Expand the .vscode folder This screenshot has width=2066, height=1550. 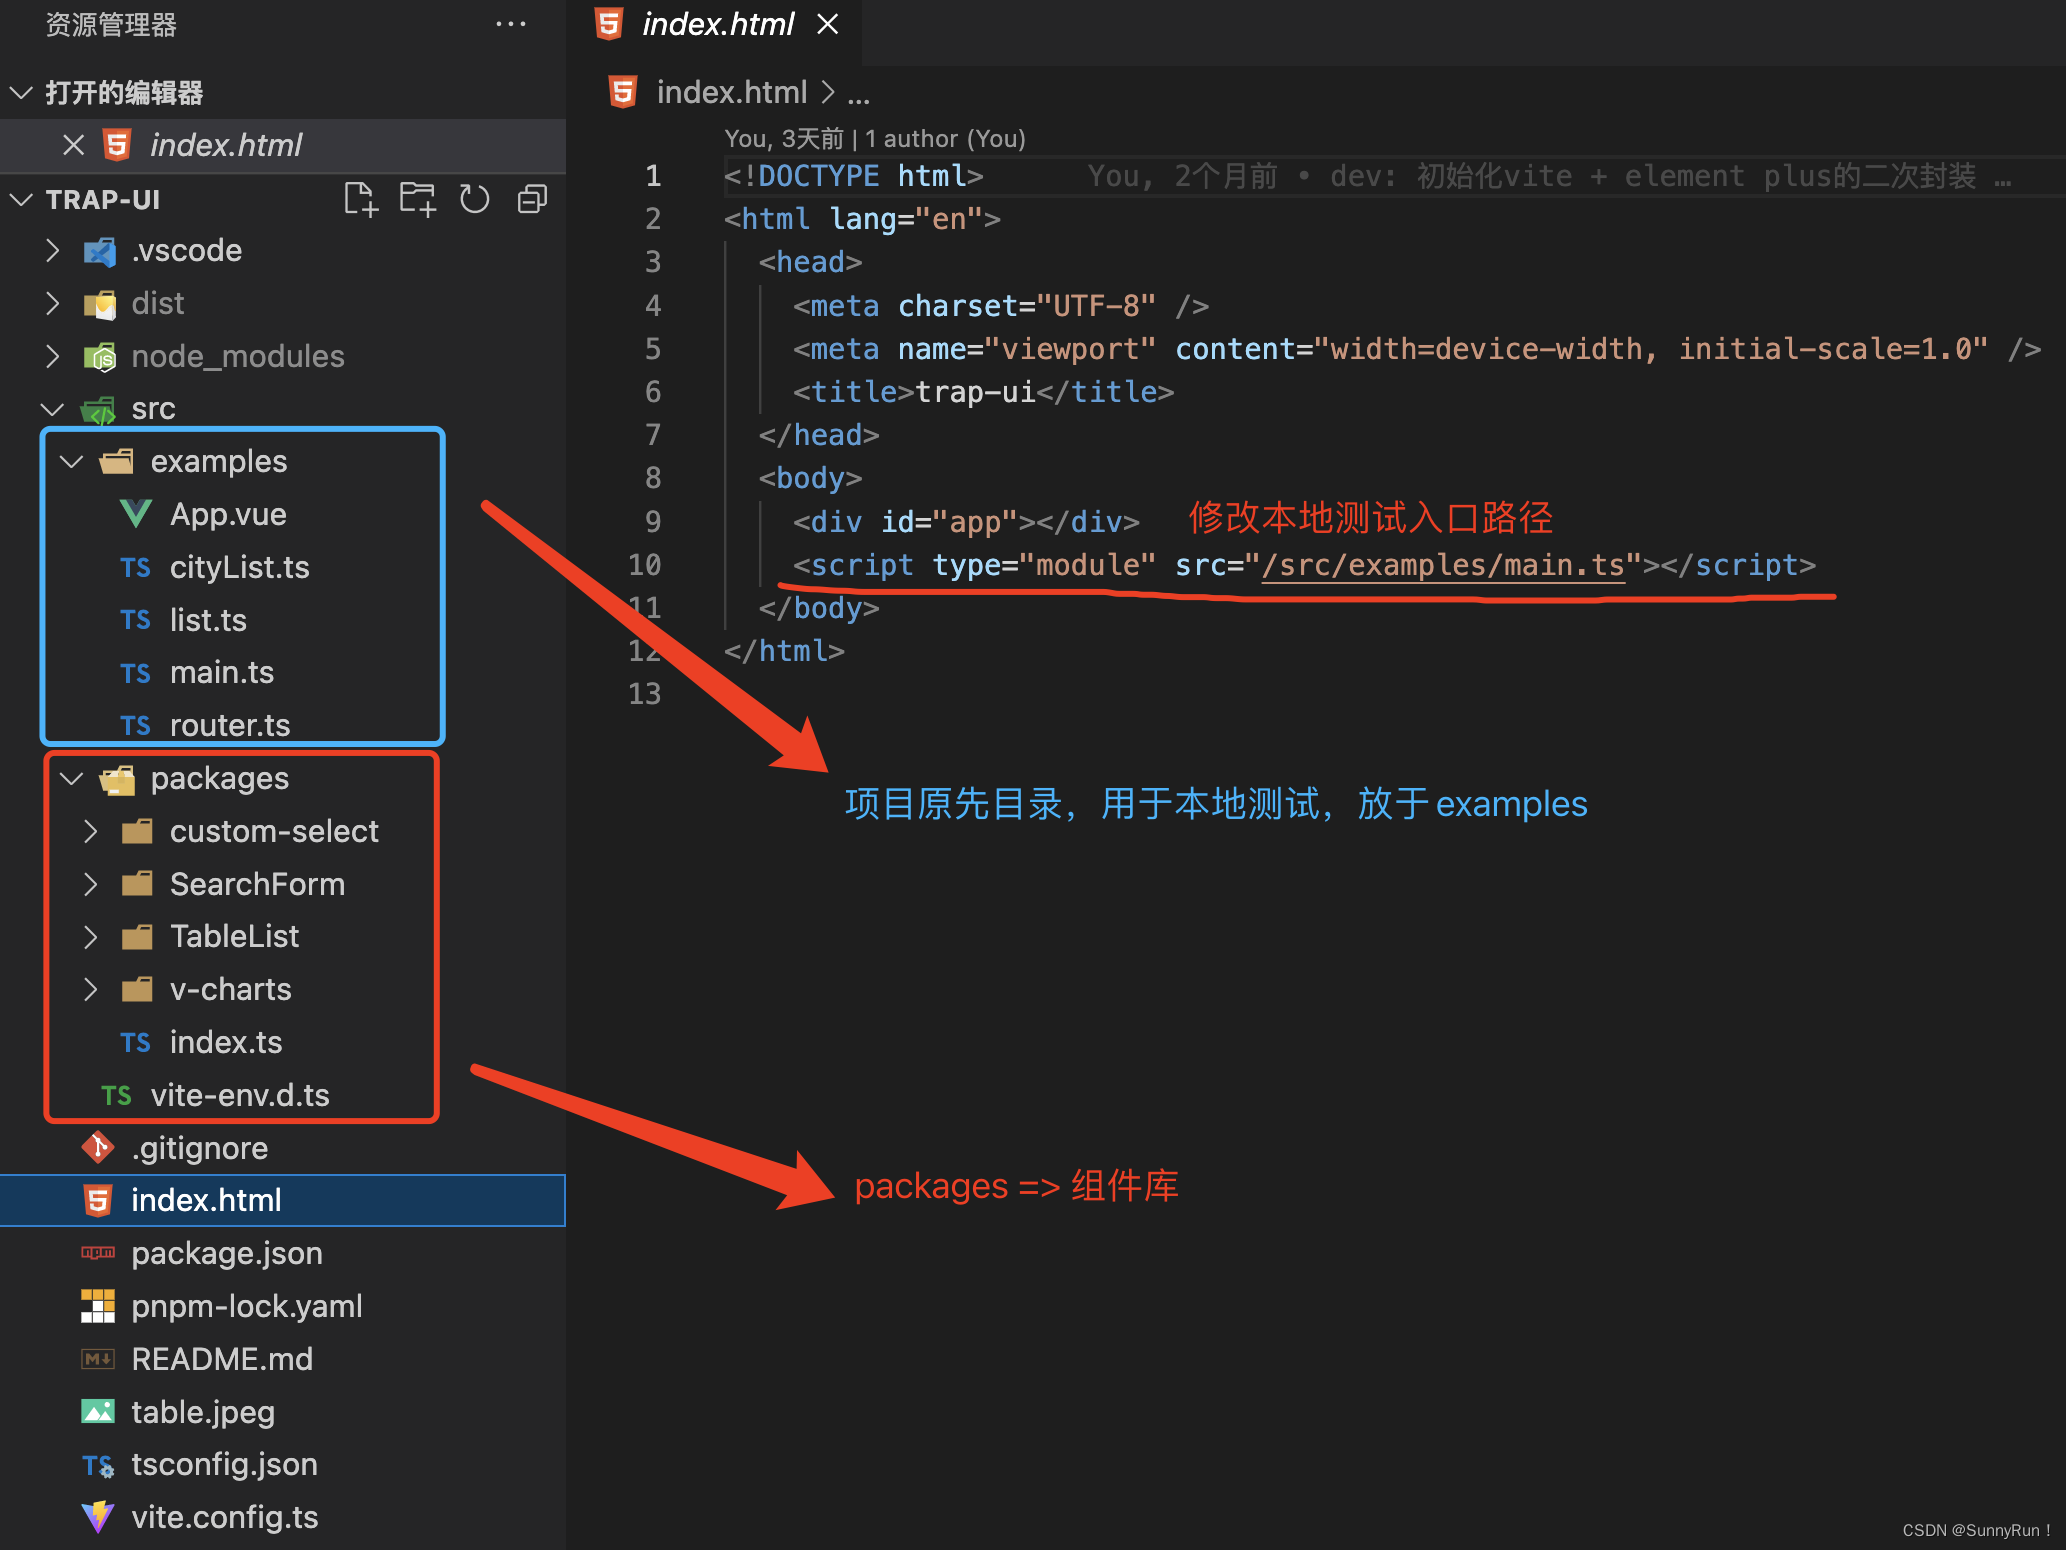53,250
